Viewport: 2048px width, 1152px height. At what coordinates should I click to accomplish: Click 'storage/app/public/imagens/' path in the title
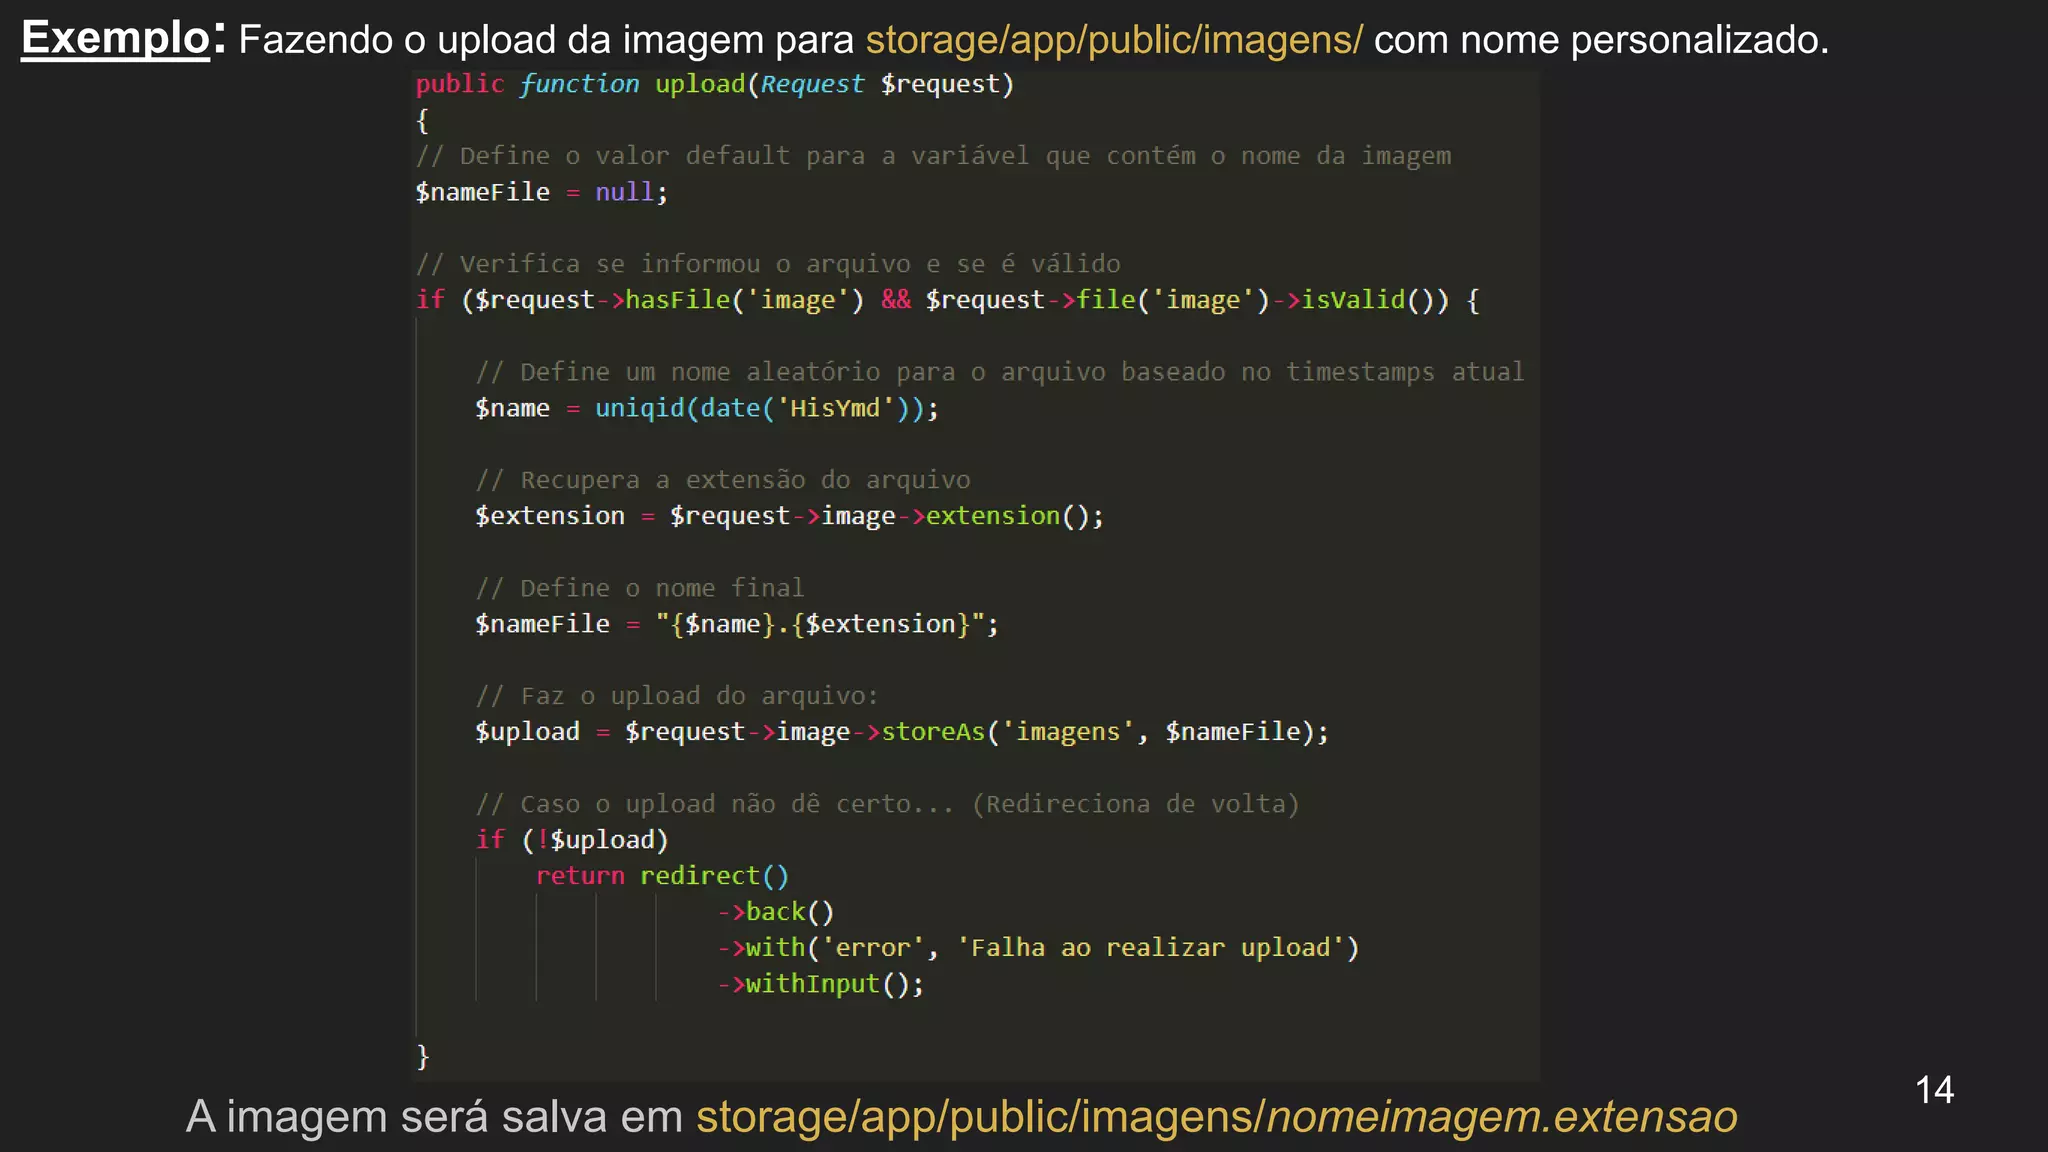[1113, 40]
